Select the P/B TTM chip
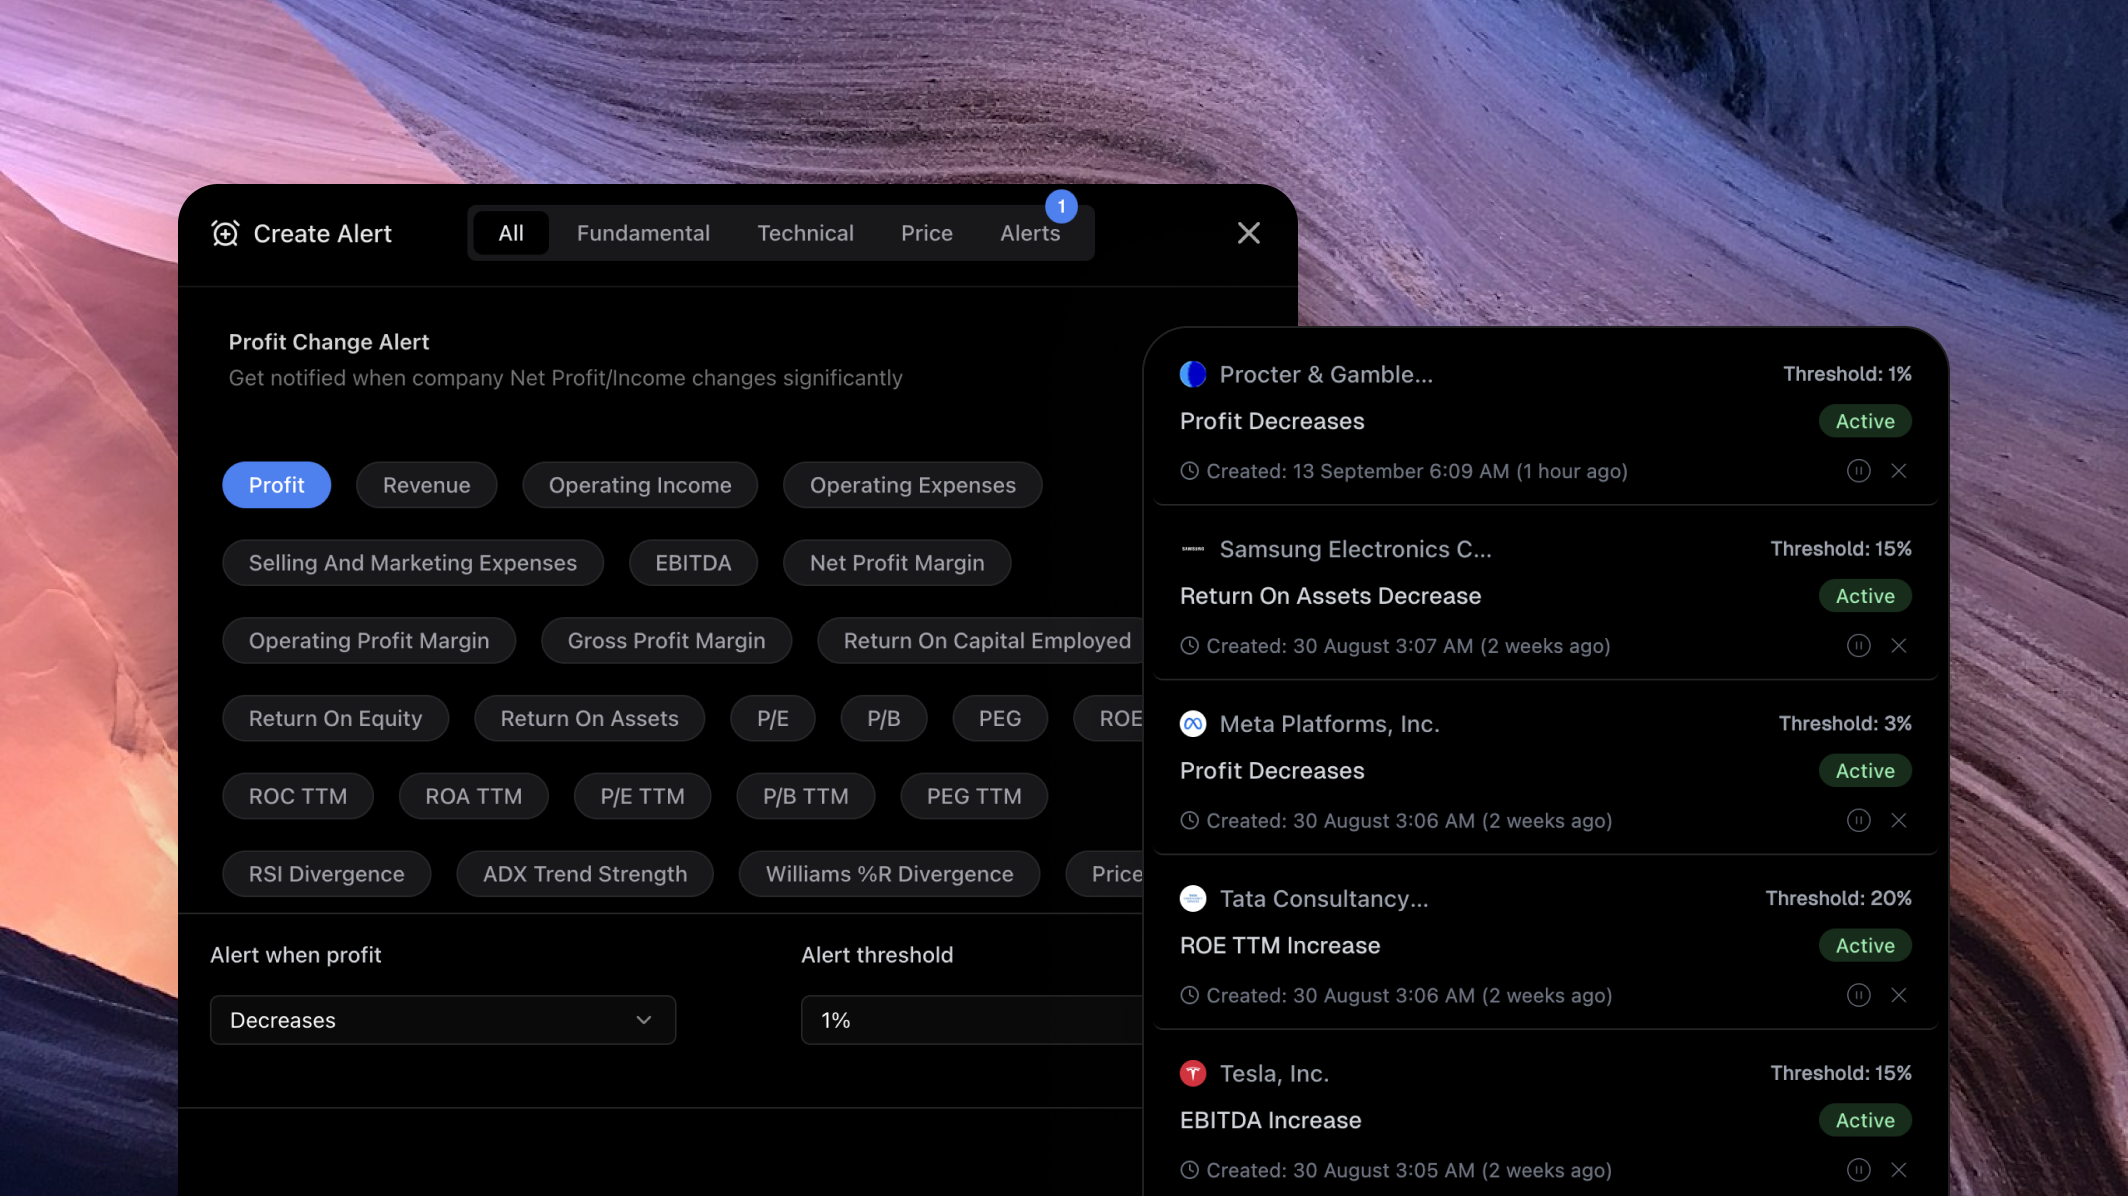The height and width of the screenshot is (1196, 2128). [805, 797]
